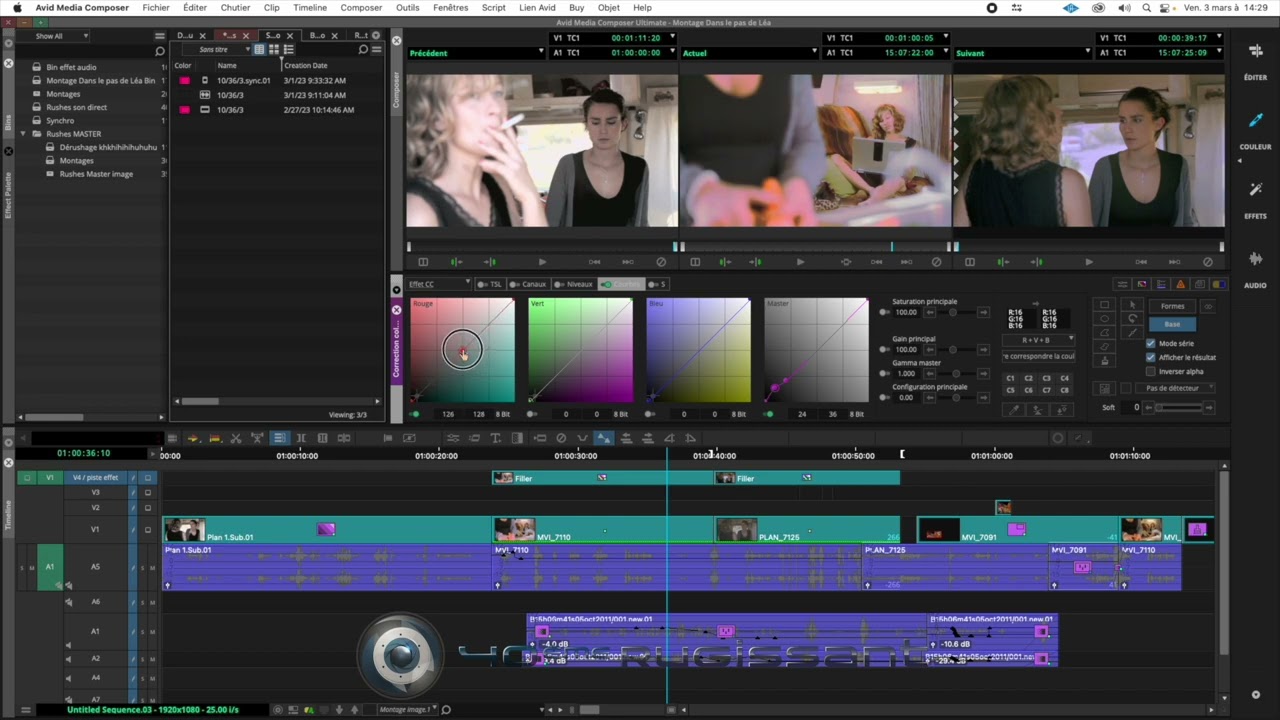Image resolution: width=1280 pixels, height=720 pixels.
Task: Toggle the Vert curve enable switch
Action: tap(532, 414)
